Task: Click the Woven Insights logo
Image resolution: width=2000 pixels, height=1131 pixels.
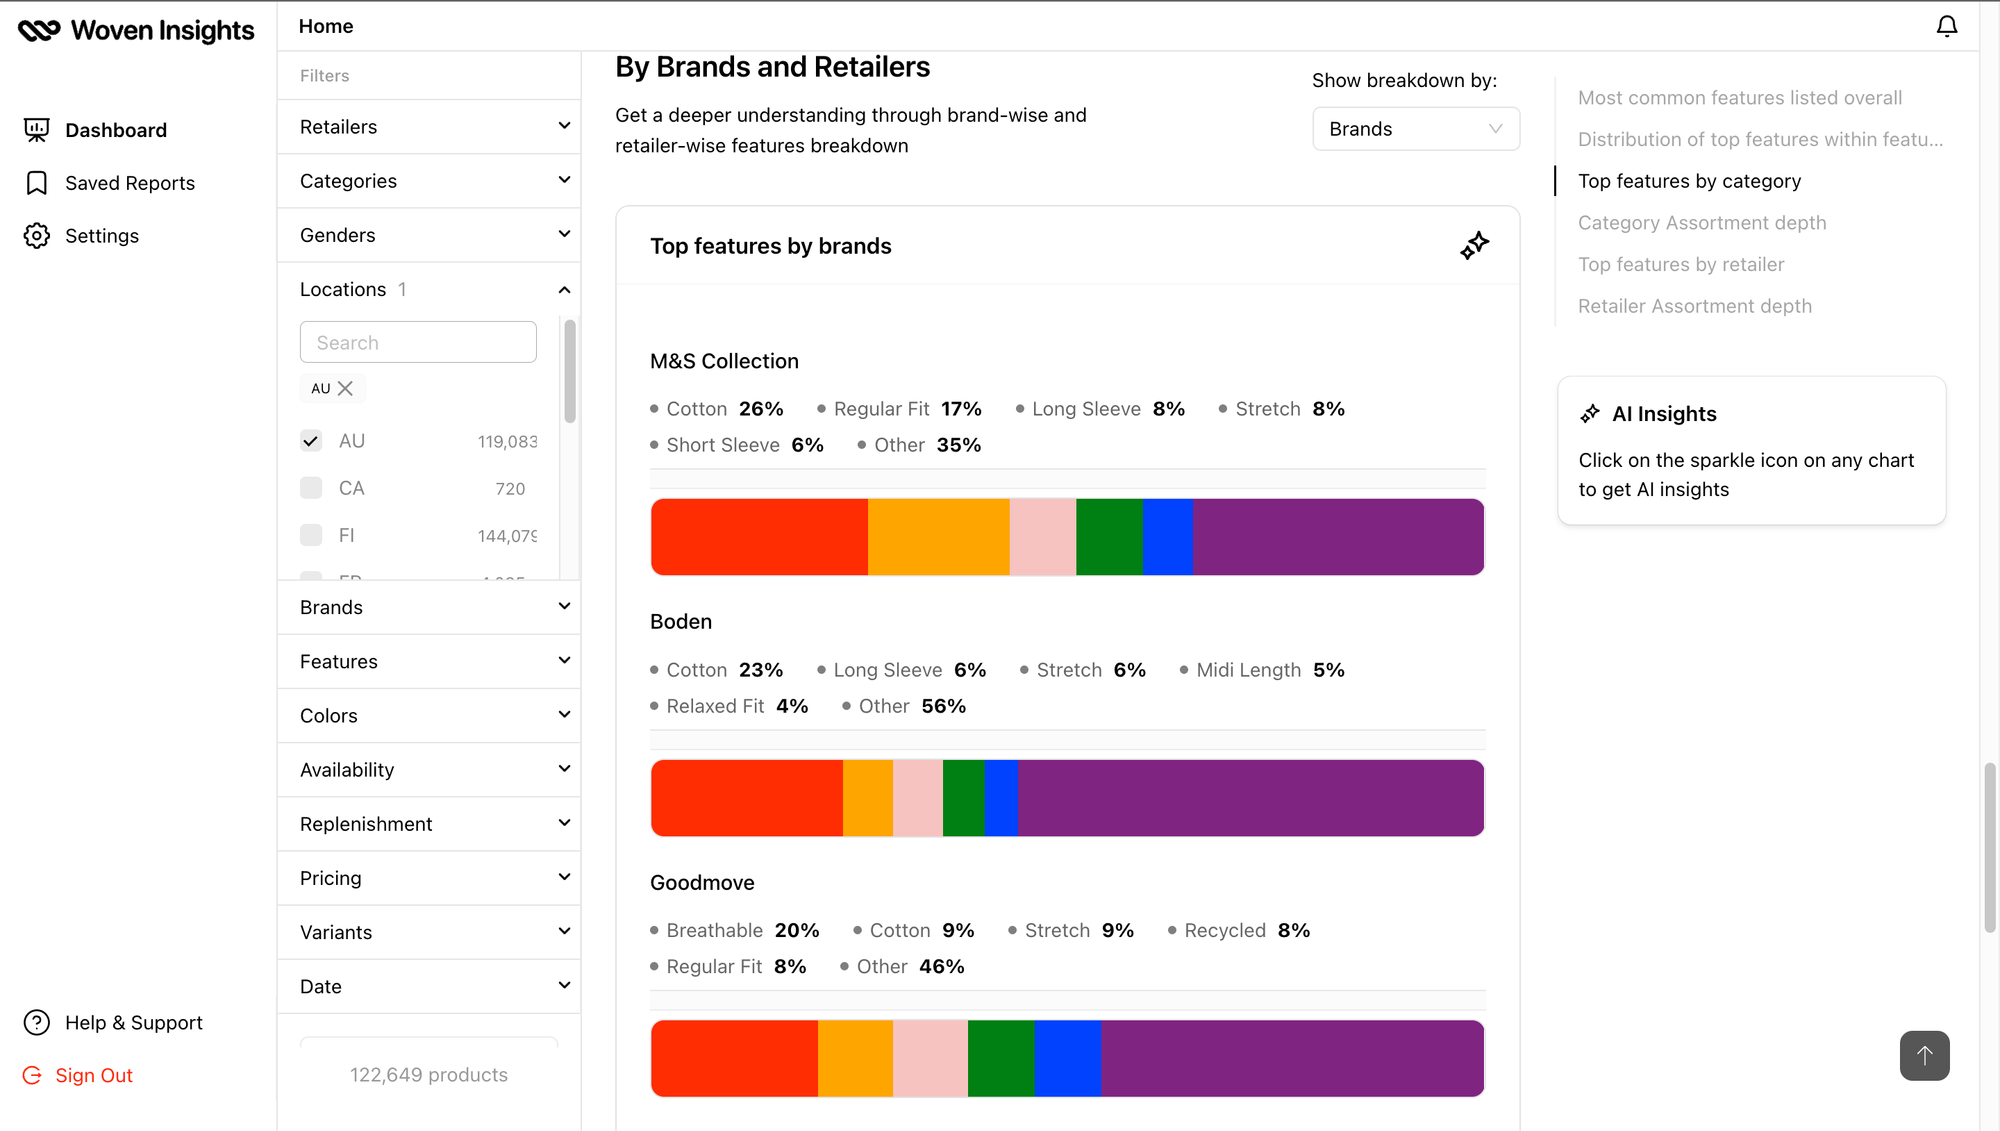Action: coord(136,30)
